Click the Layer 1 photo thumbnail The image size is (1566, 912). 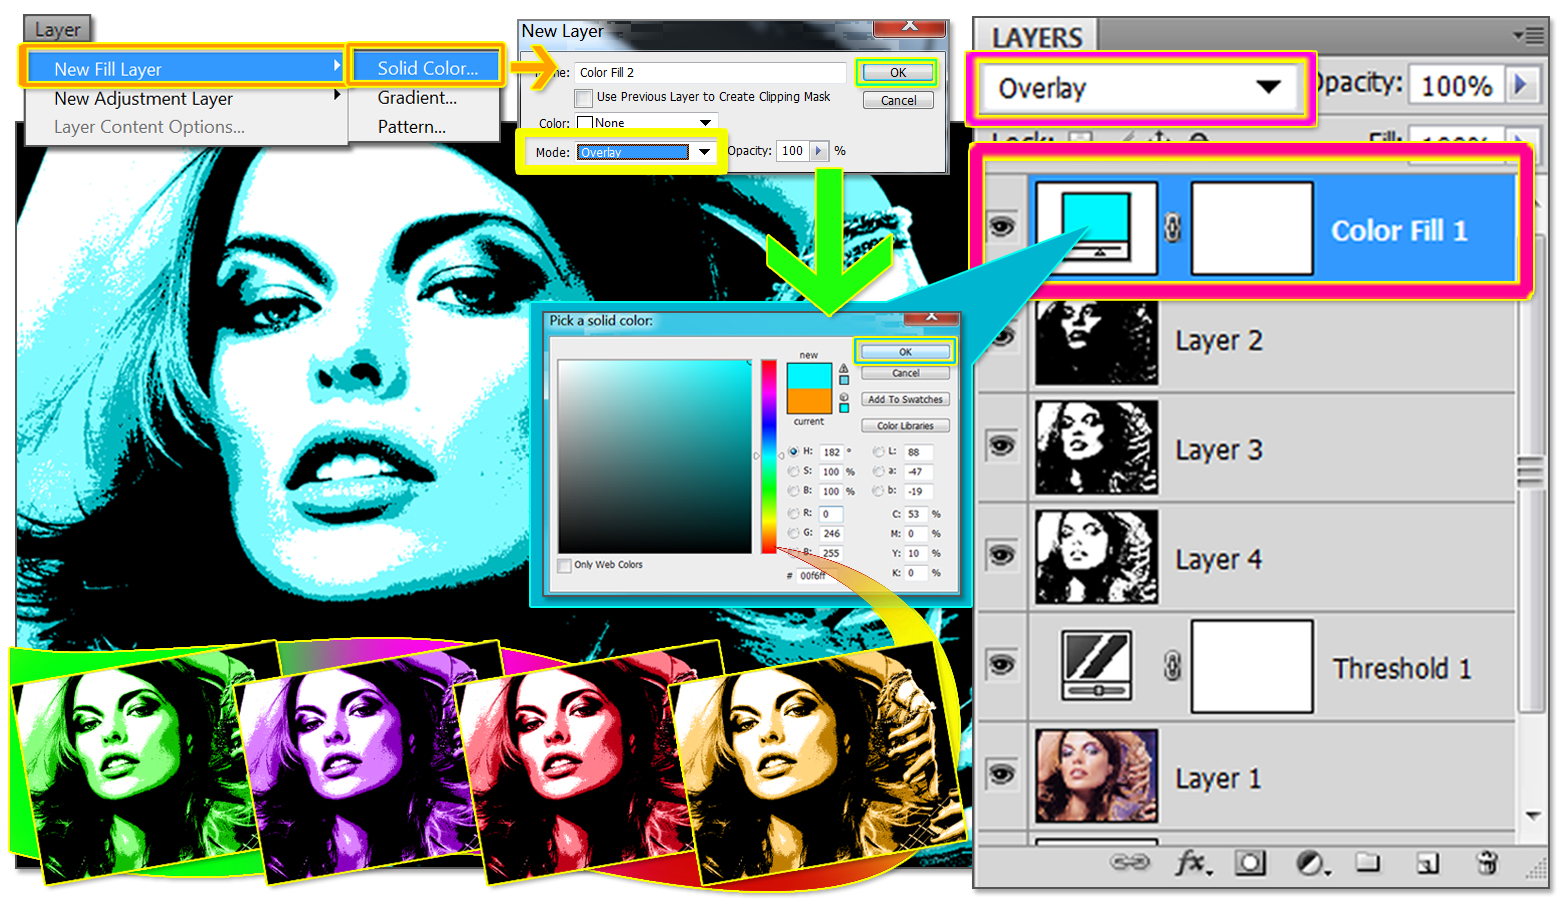point(1096,775)
